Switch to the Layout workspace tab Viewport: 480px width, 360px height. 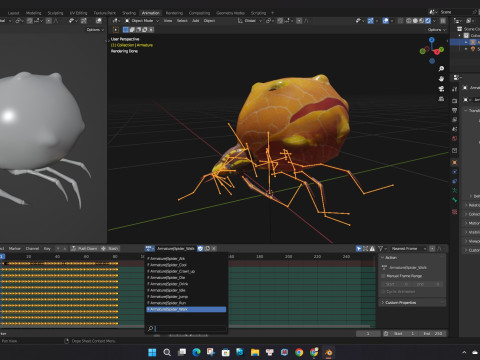(13, 13)
